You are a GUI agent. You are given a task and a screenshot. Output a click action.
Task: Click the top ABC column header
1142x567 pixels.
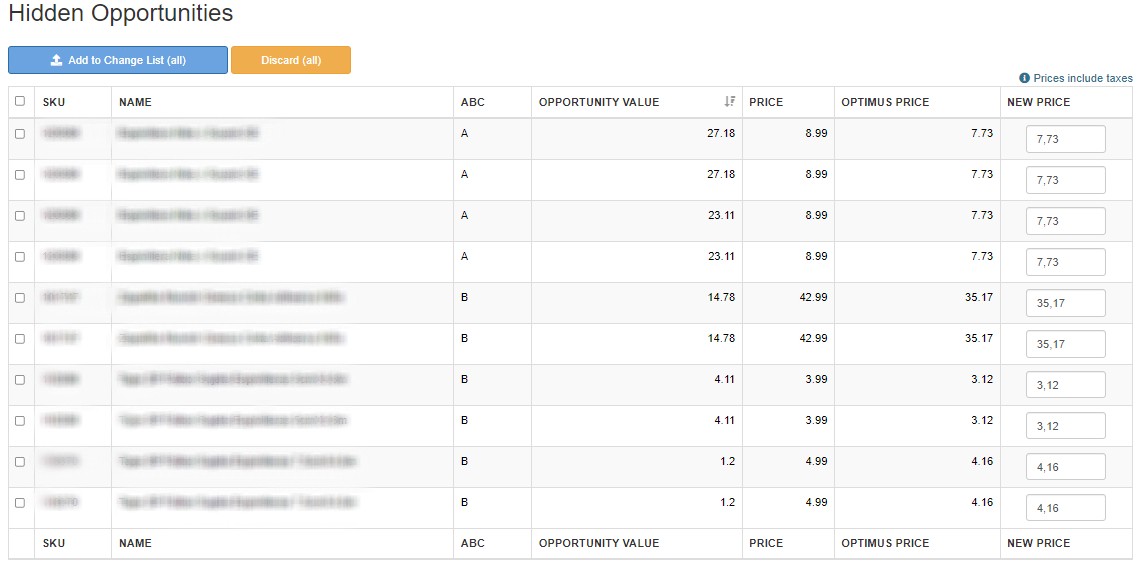click(x=472, y=102)
